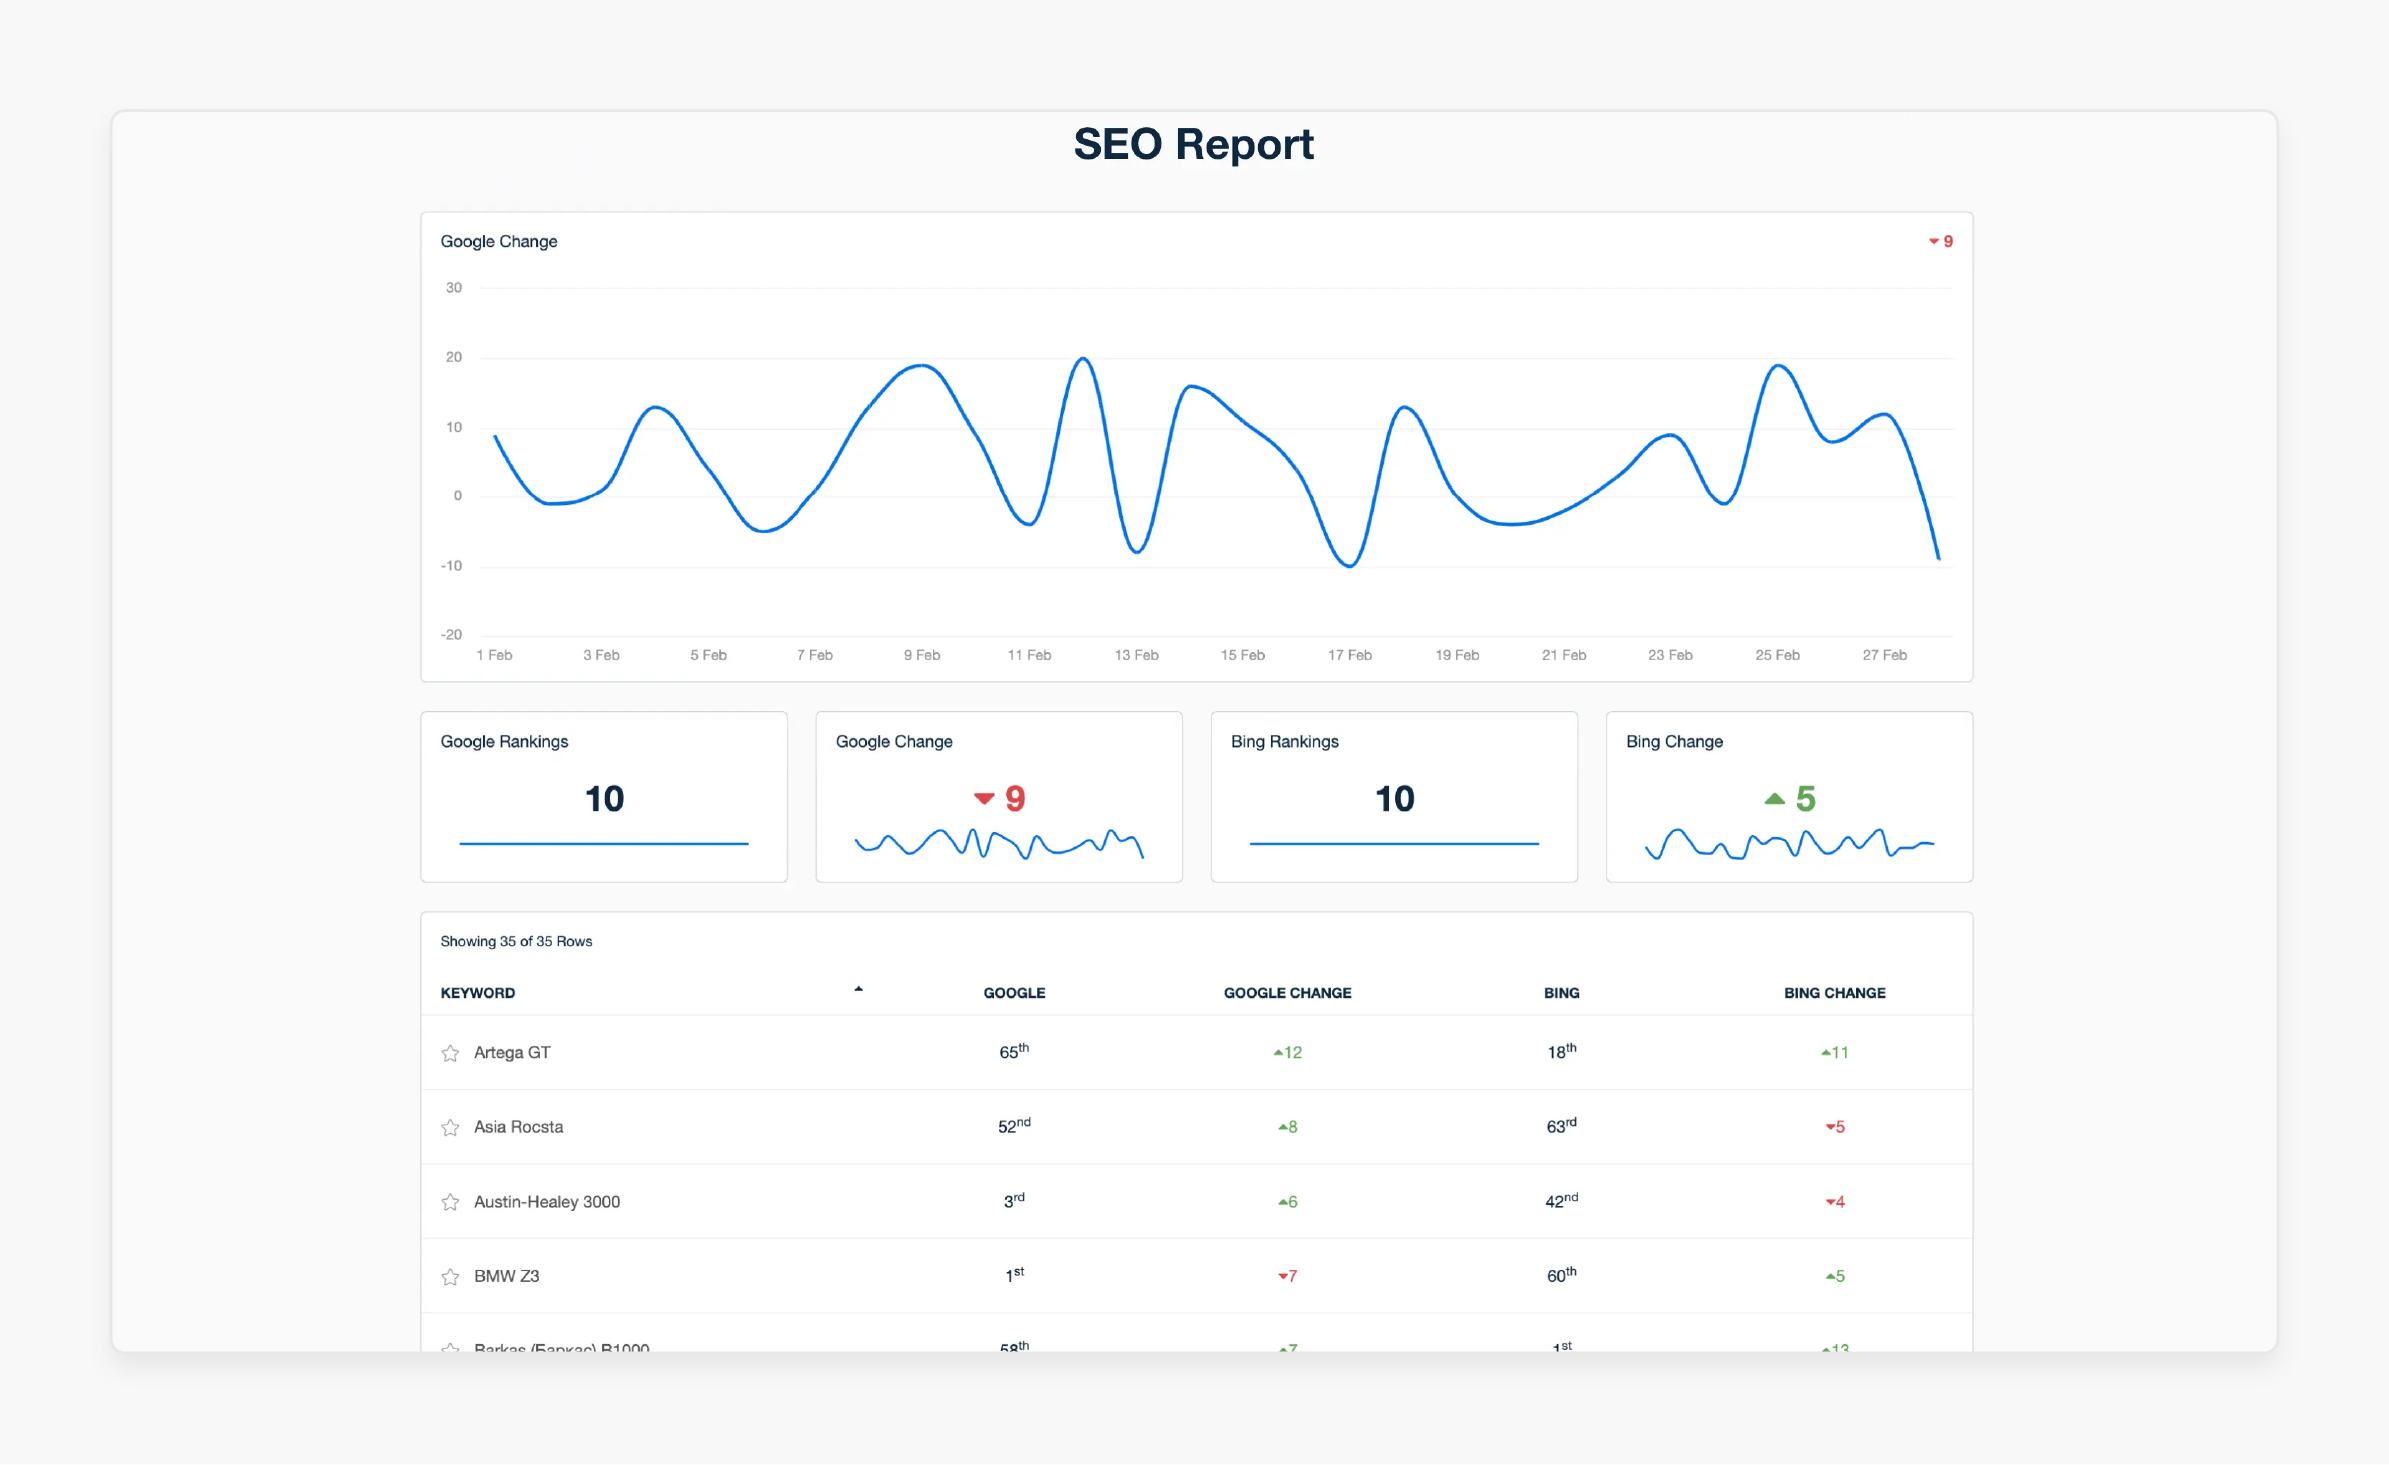The height and width of the screenshot is (1465, 2389).
Task: Click the 'SEO Report' heading
Action: [x=1194, y=144]
